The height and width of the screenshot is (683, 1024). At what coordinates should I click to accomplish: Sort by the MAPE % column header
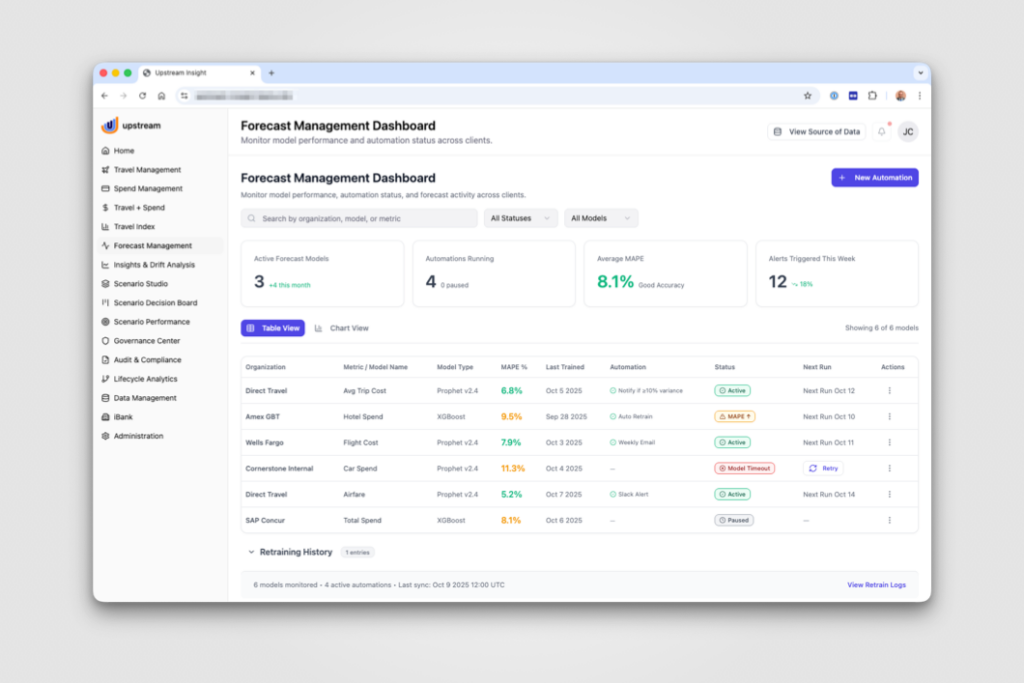point(514,367)
